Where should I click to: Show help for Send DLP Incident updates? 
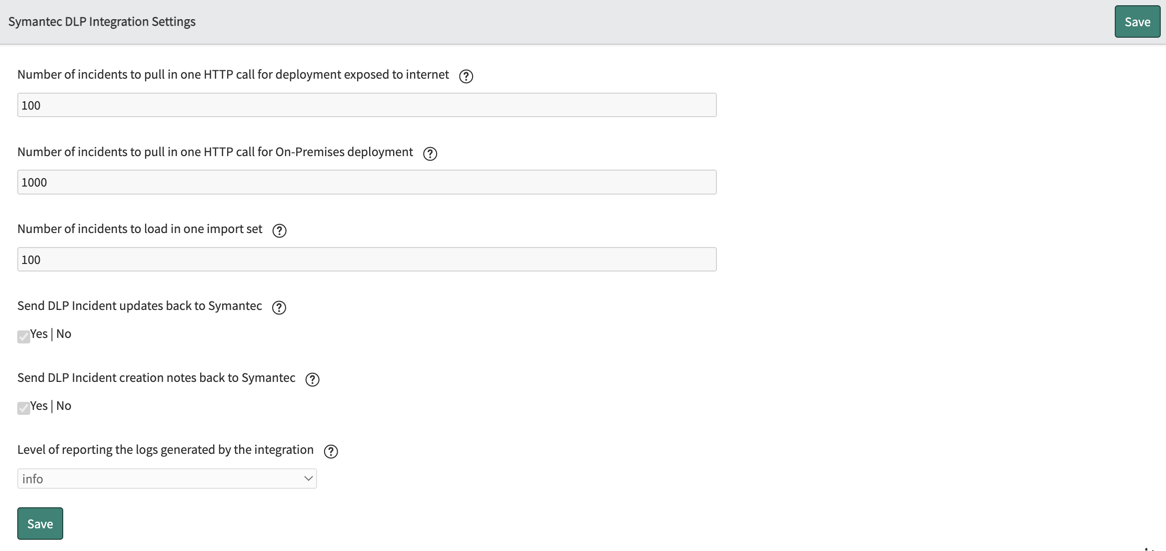click(x=279, y=308)
